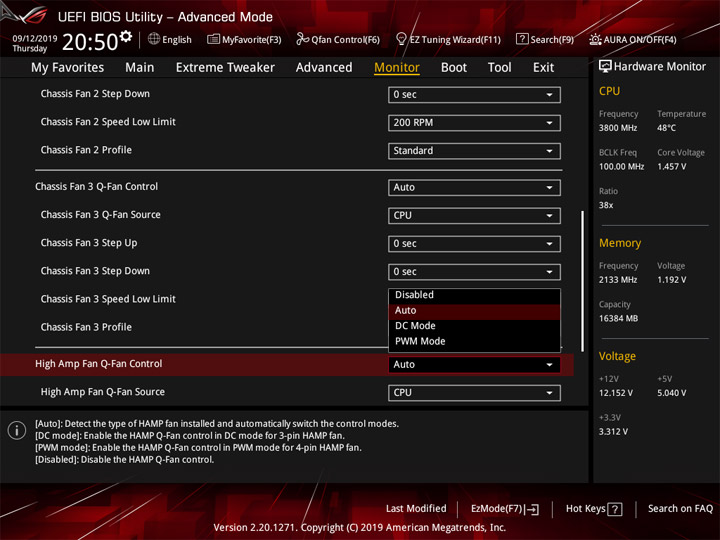The height and width of the screenshot is (540, 720).
Task: Click memory frequency 2133 MHz
Action: [x=618, y=280]
